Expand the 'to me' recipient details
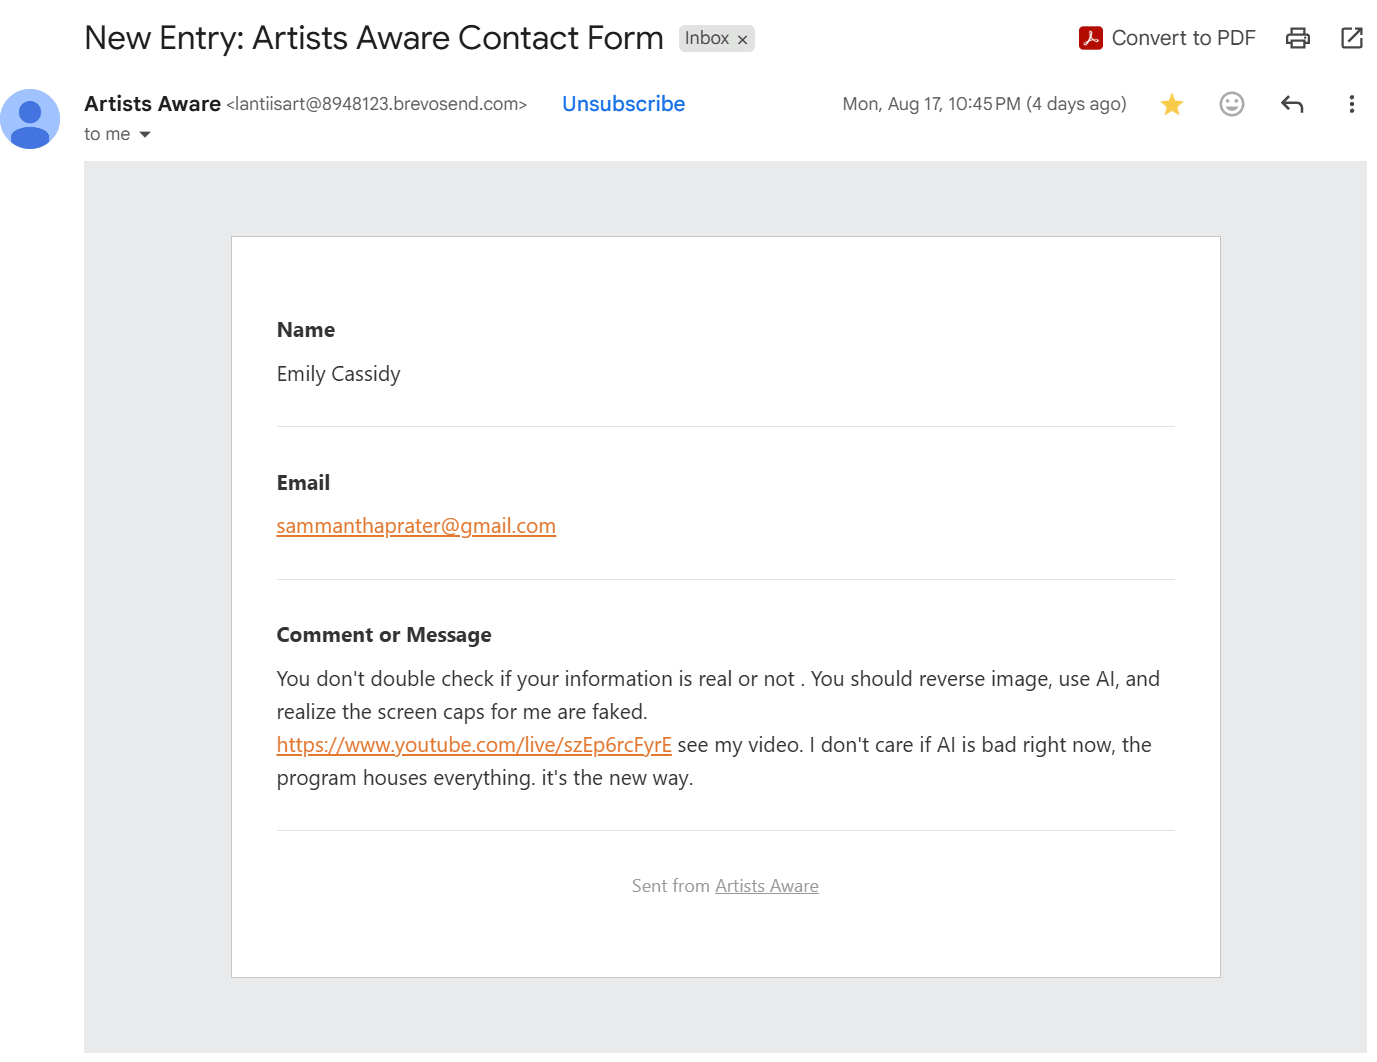Screen dimensions: 1377x1062 [145, 134]
